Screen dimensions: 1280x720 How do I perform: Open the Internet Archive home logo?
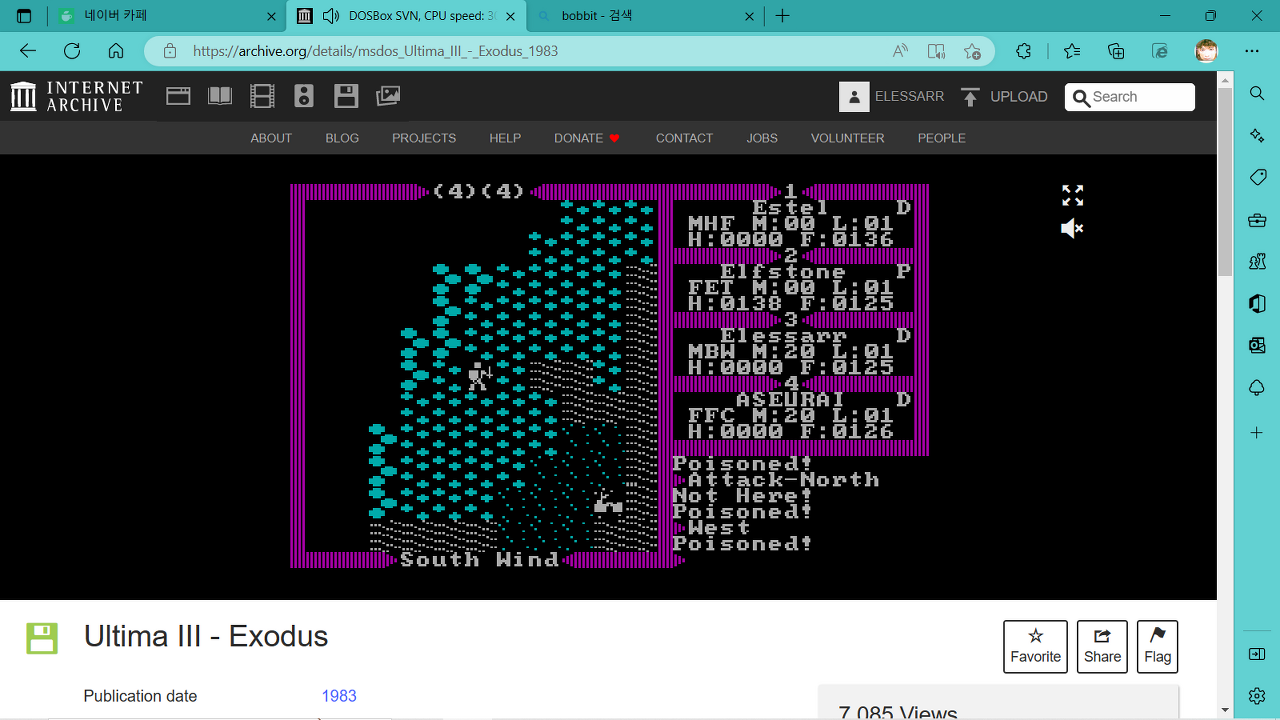pos(77,96)
